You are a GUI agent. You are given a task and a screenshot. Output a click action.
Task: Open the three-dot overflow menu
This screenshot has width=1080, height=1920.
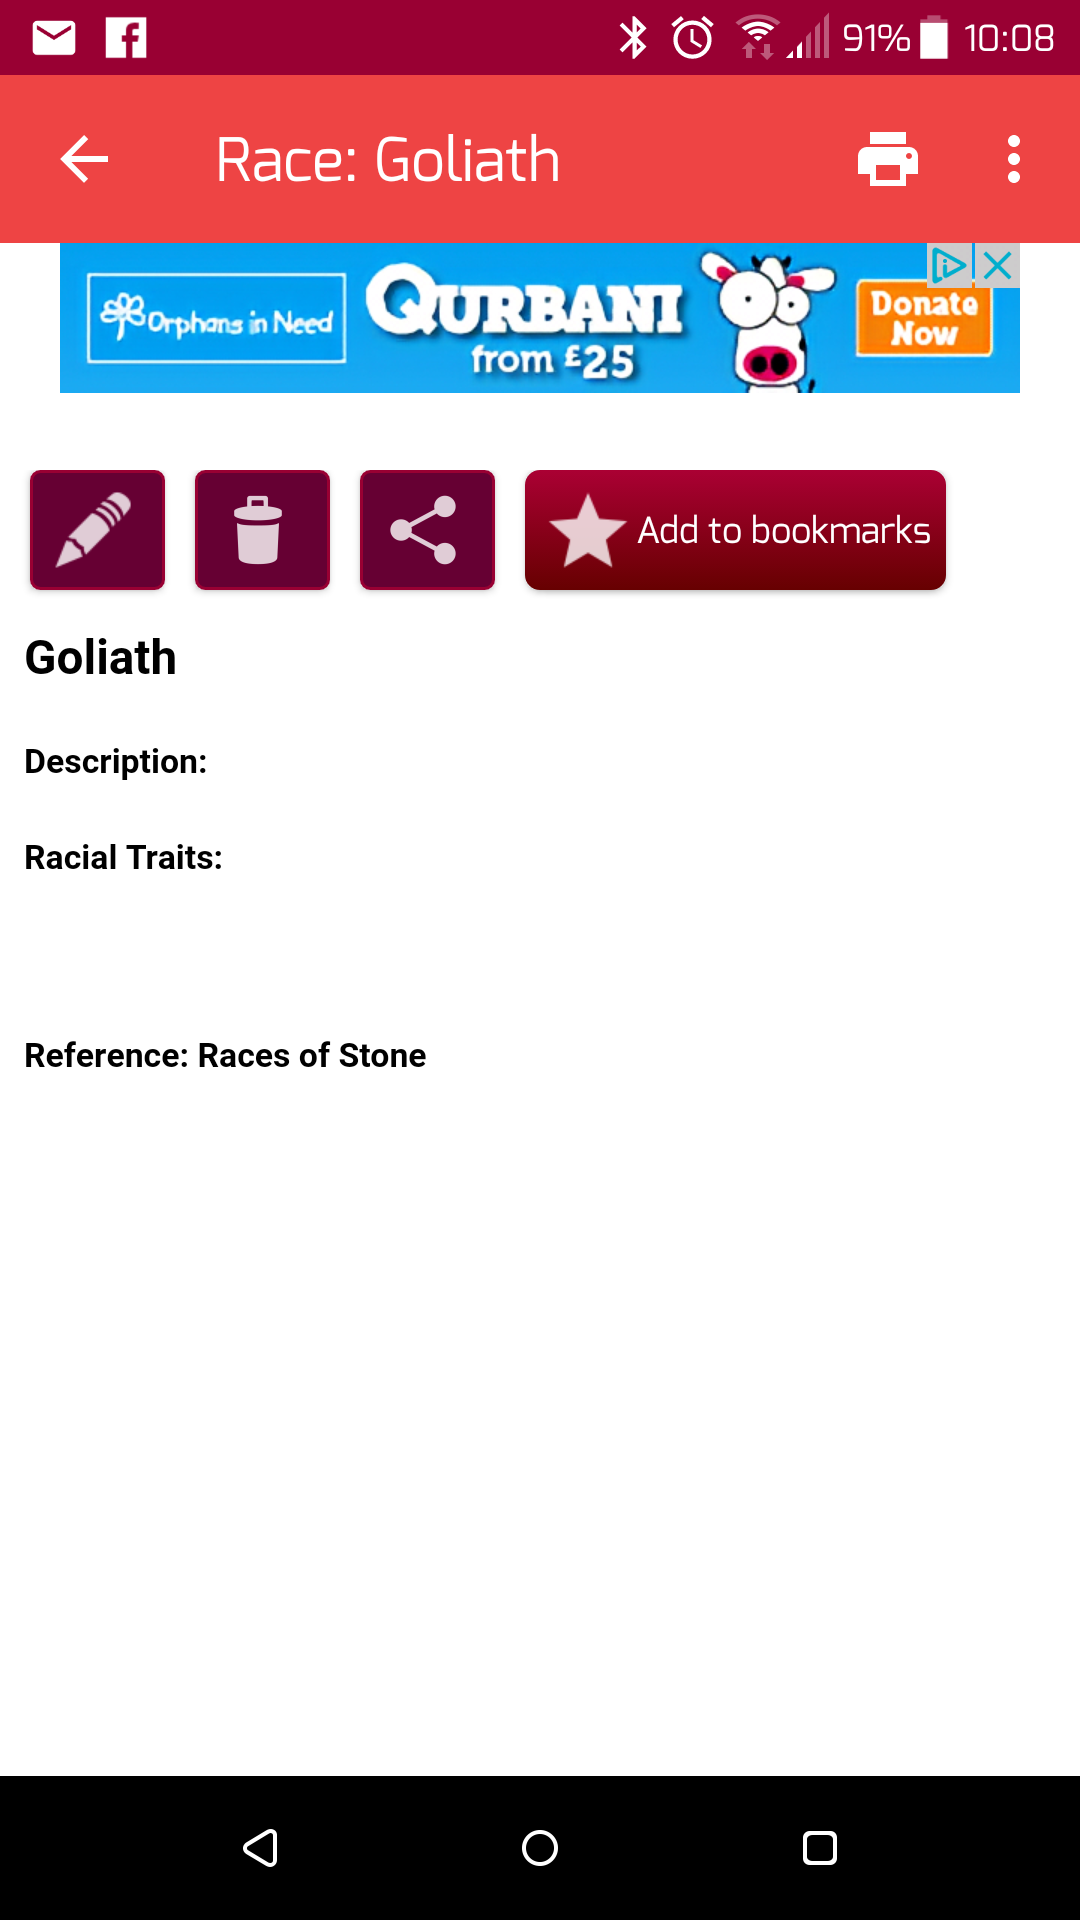1013,159
